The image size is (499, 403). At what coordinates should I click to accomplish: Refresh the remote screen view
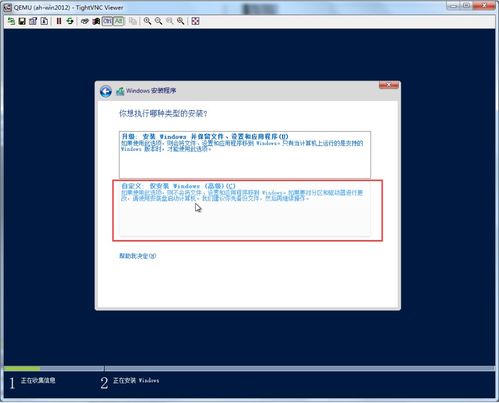point(70,21)
